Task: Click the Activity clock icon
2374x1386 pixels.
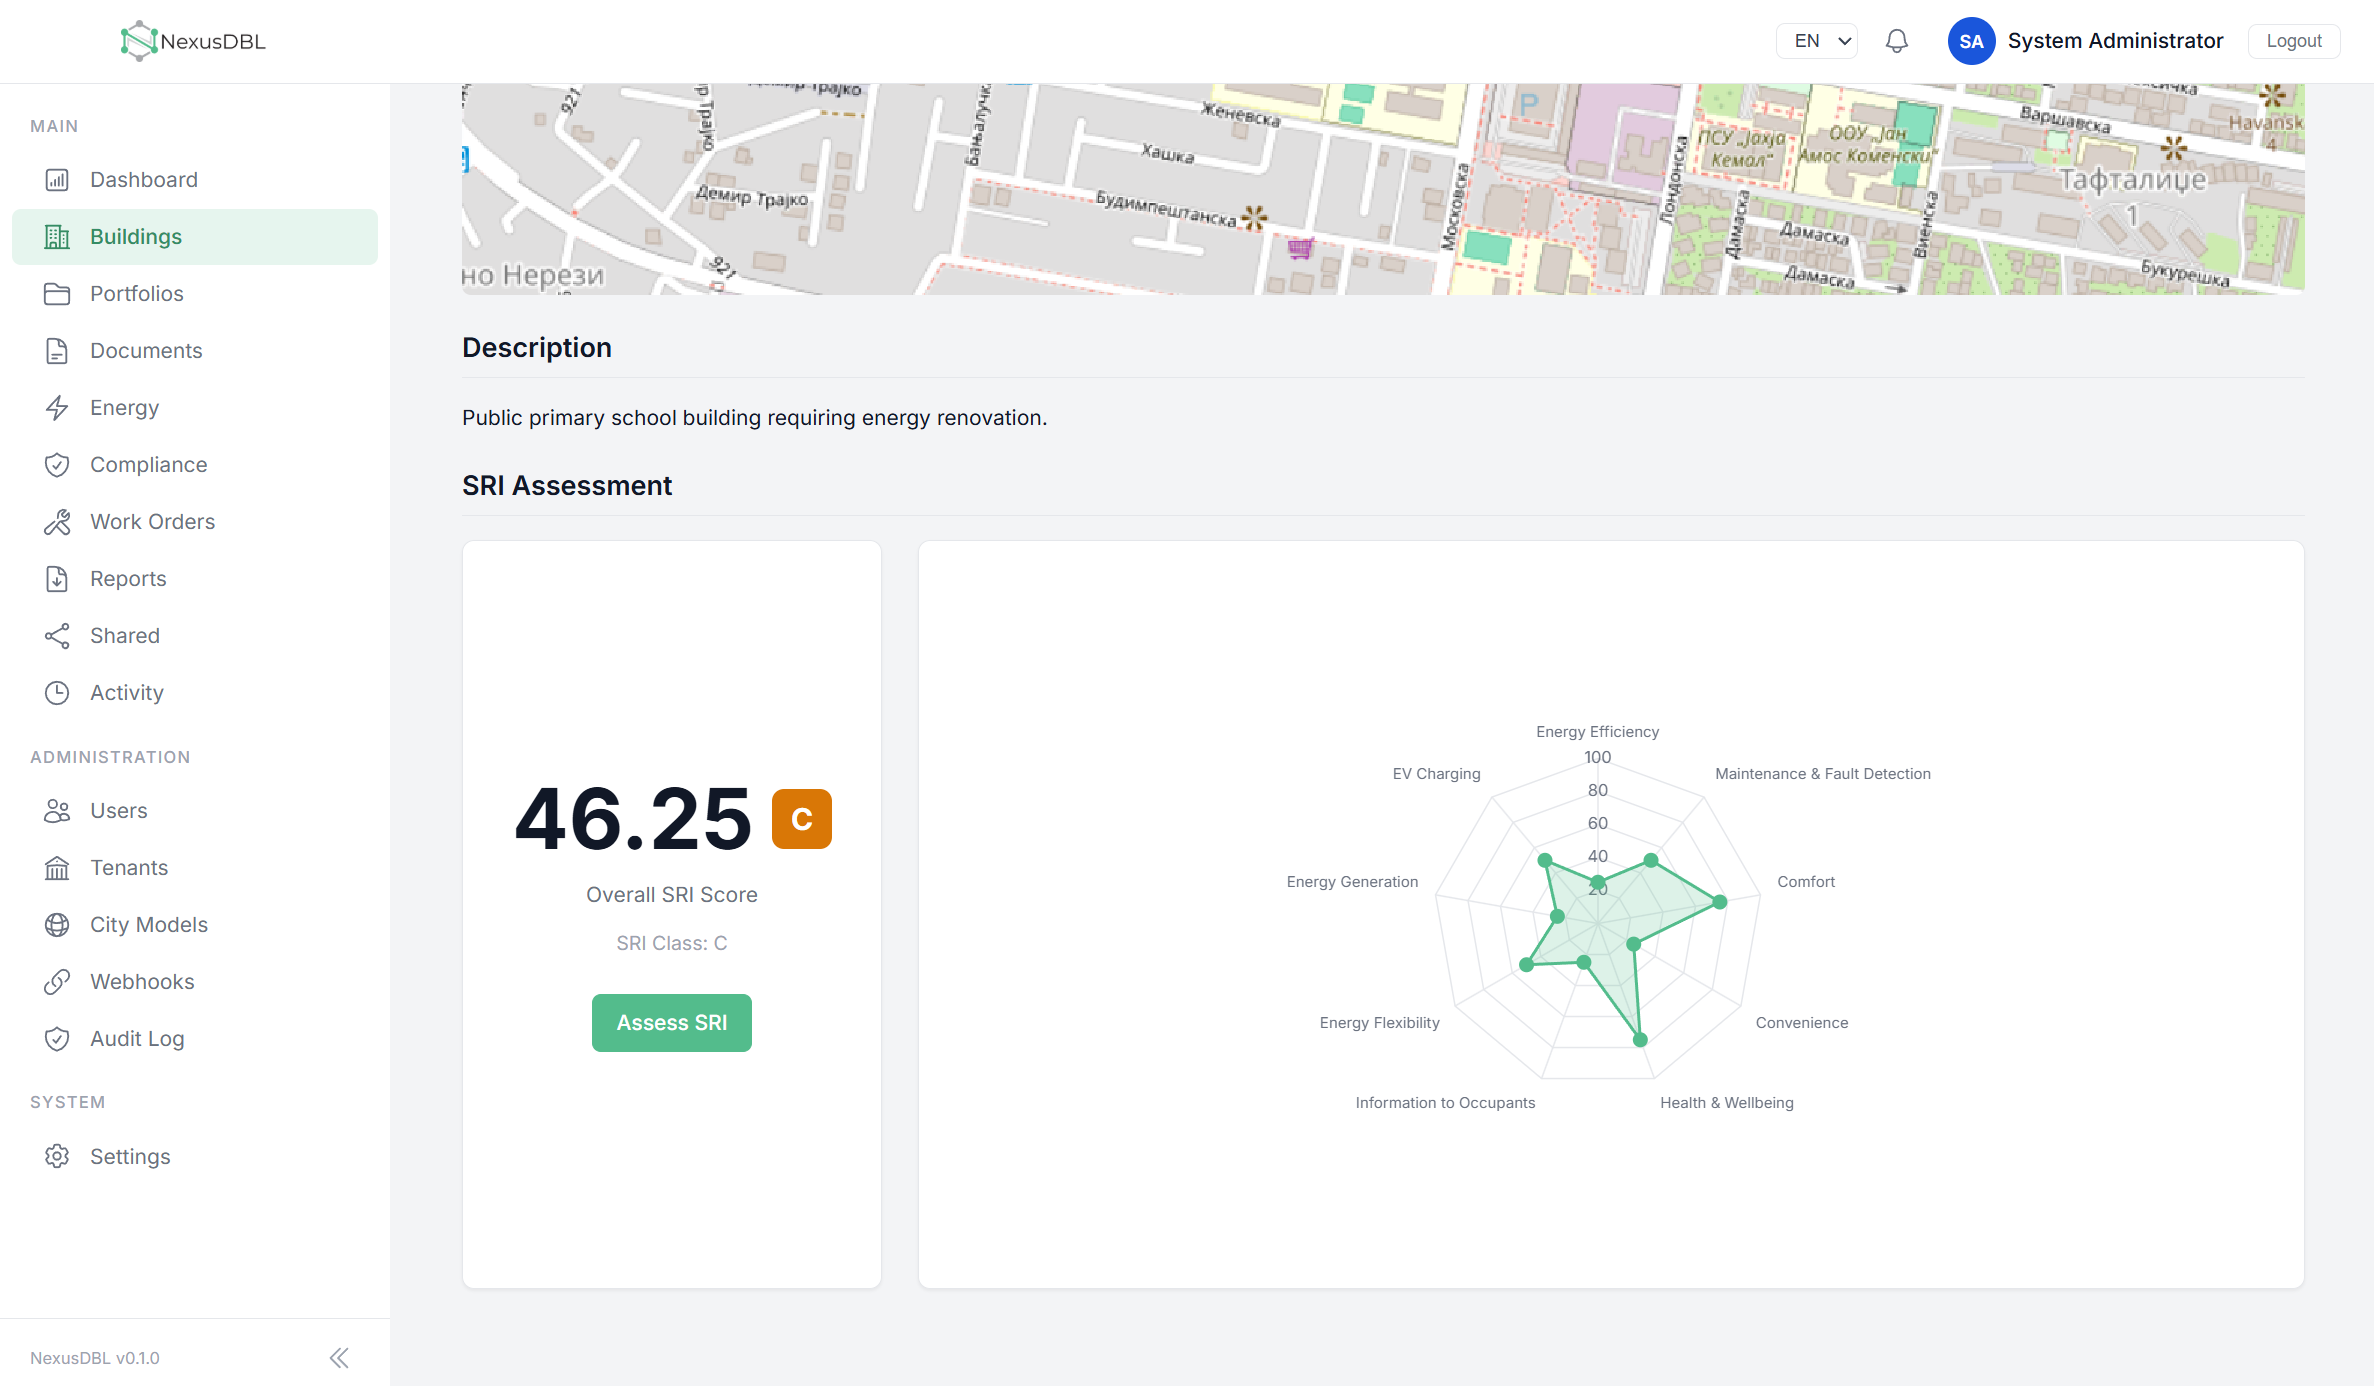Action: pos(57,693)
